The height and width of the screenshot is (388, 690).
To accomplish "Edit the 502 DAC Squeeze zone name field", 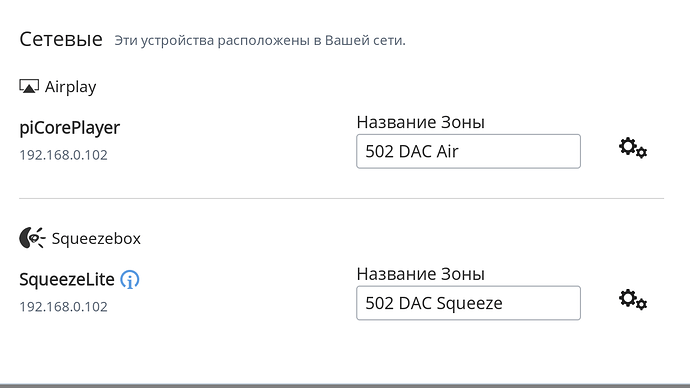I will (468, 303).
